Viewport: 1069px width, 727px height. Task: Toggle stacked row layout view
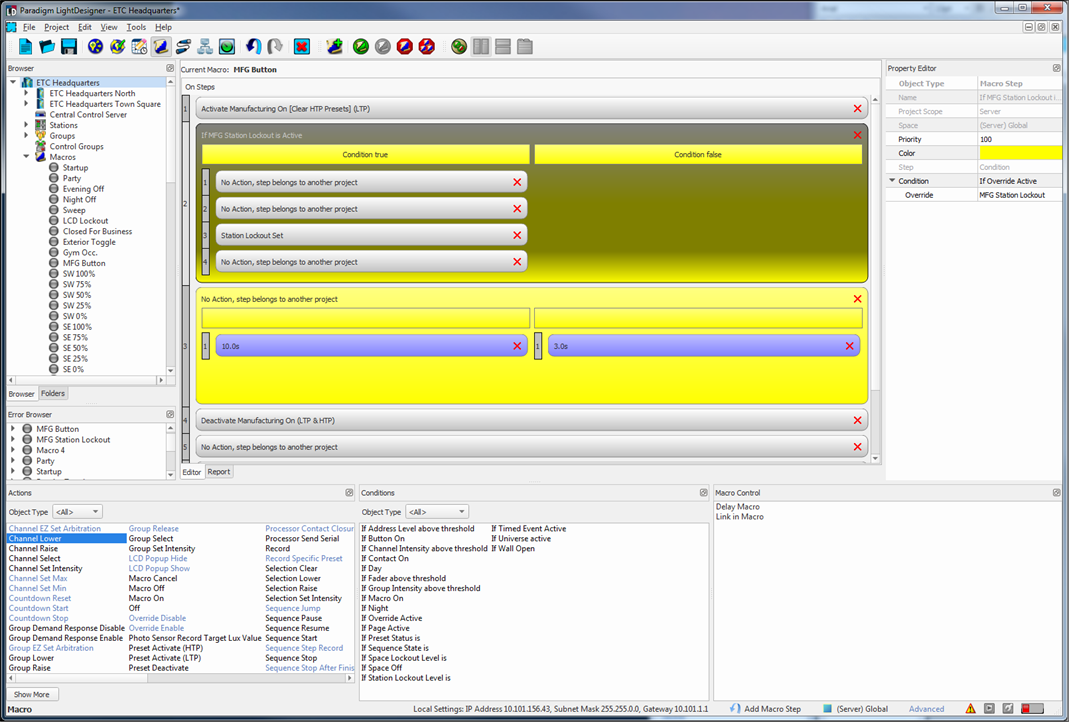[x=502, y=46]
